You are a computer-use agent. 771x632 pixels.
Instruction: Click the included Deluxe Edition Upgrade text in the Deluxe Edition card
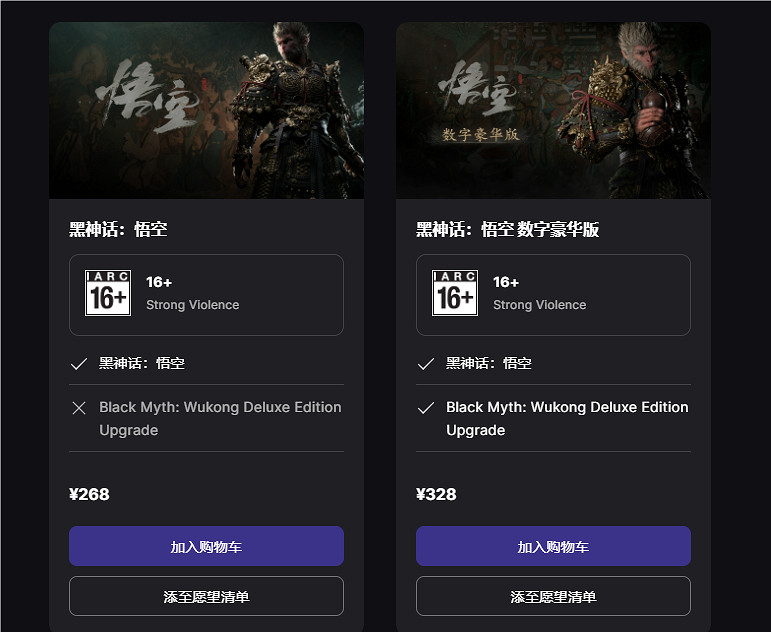coord(567,418)
